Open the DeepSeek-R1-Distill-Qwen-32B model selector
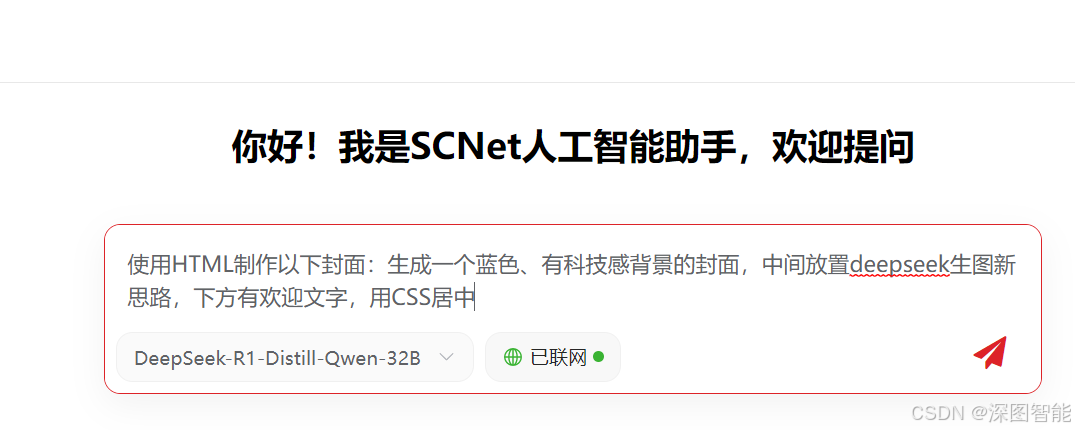The height and width of the screenshot is (430, 1075). tap(295, 357)
